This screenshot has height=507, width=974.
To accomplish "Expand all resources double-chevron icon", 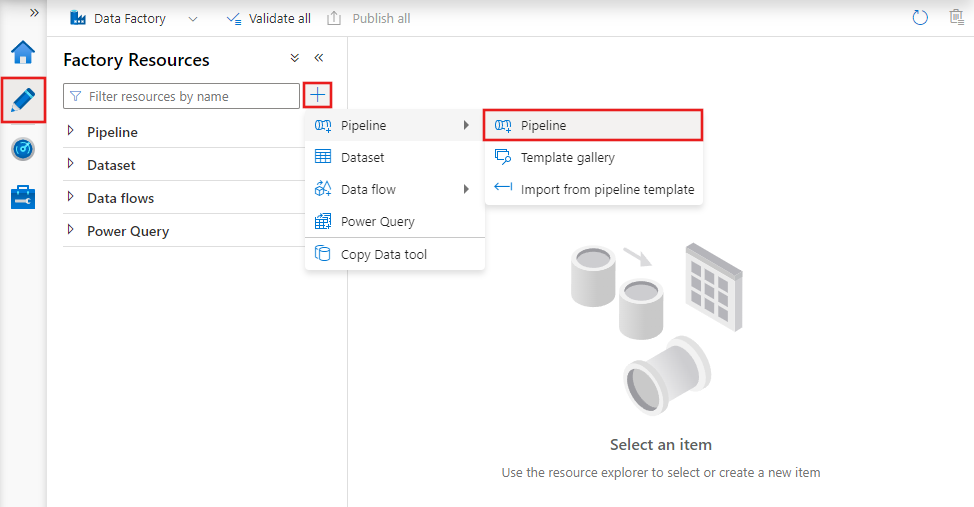I will tap(294, 58).
